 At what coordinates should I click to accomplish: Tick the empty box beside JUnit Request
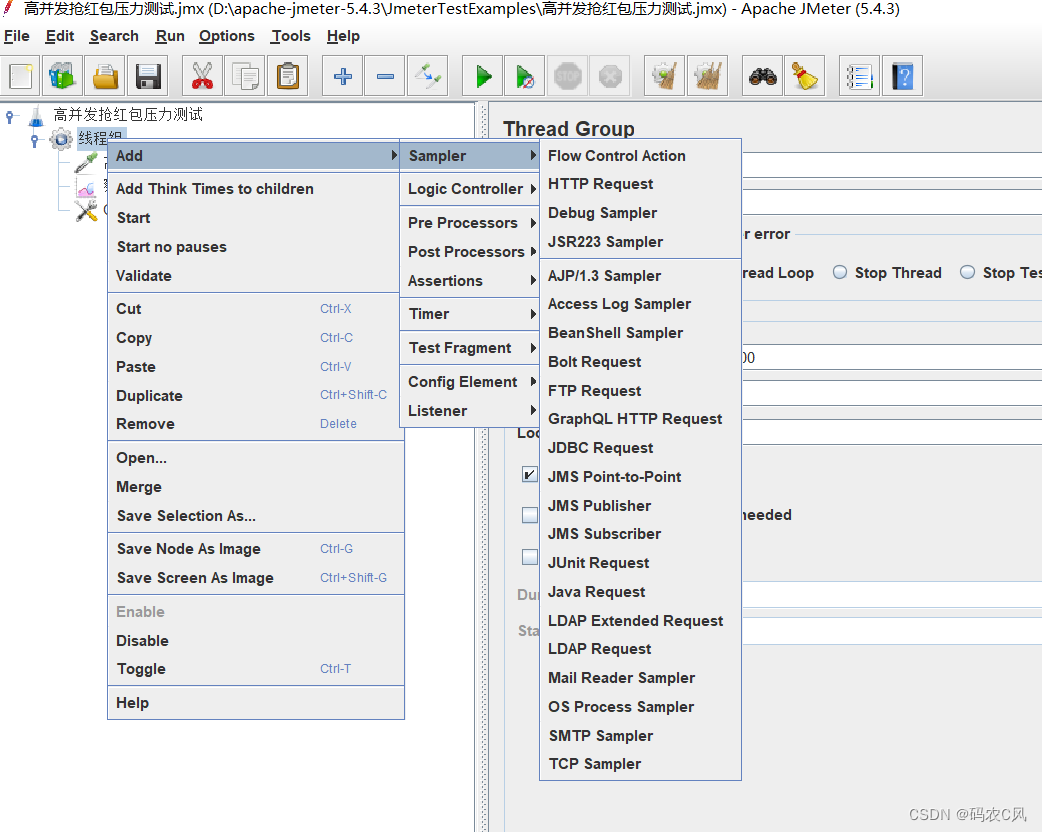pyautogui.click(x=530, y=557)
